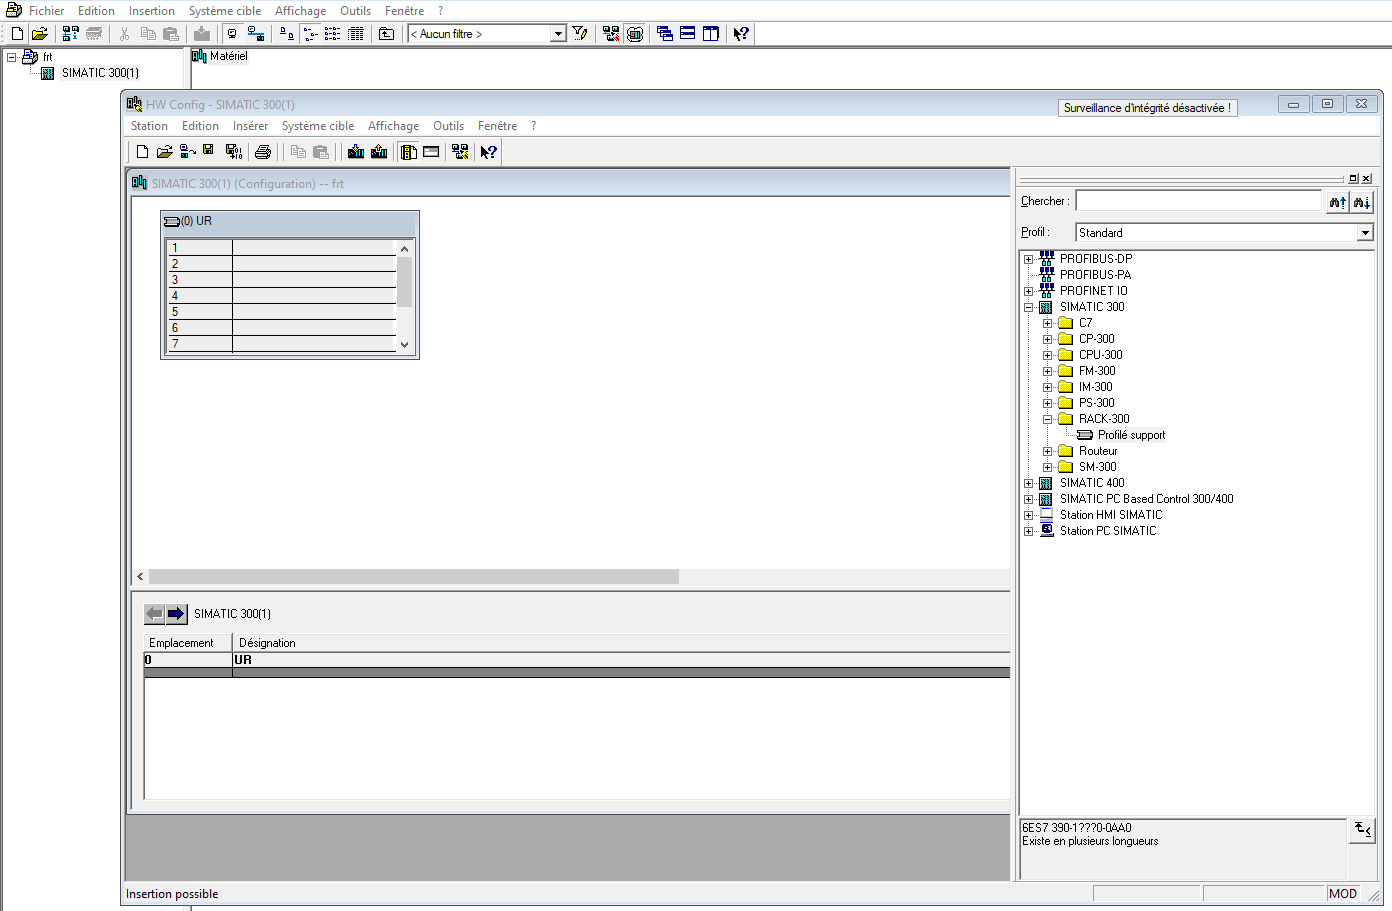Click Configure Network icon in HW Config toolbar
This screenshot has height=911, width=1392.
click(x=460, y=152)
